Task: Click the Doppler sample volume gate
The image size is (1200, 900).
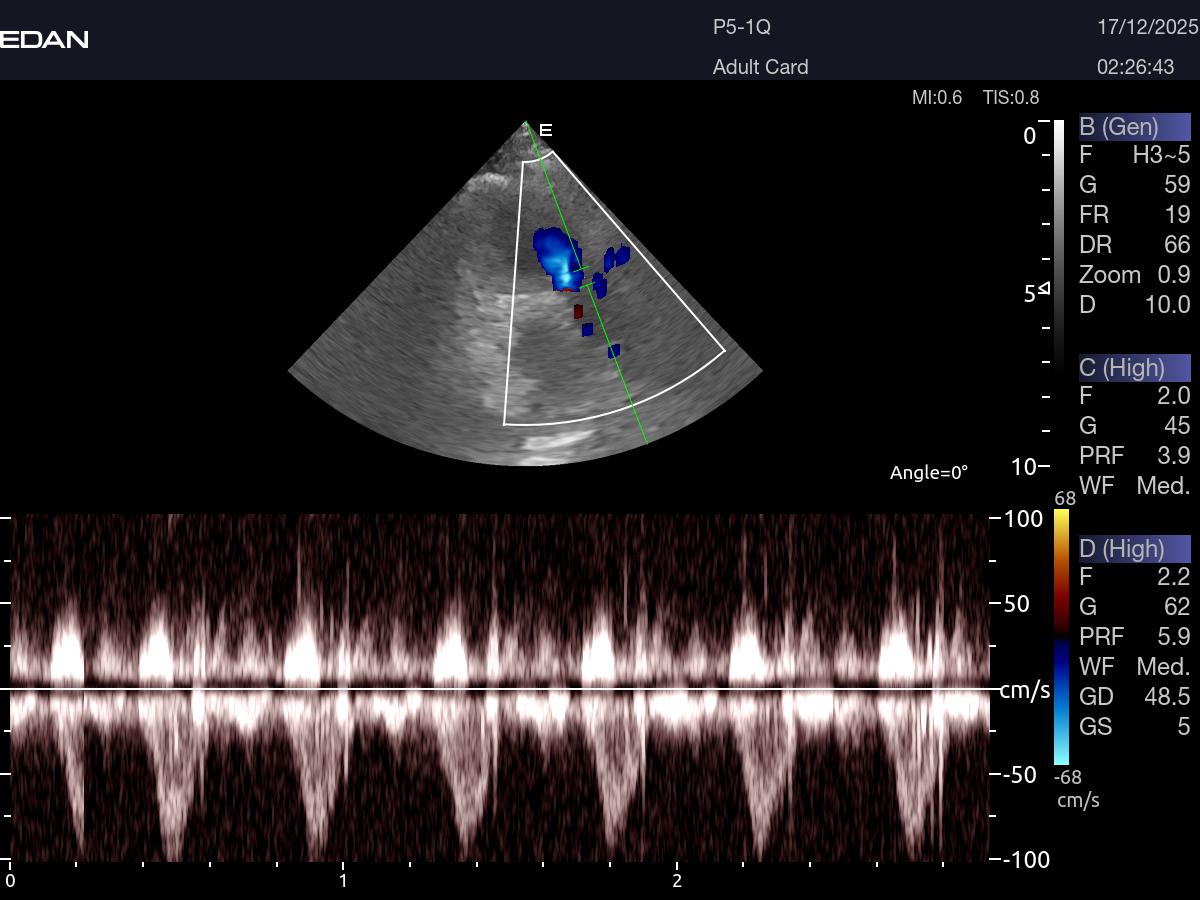Action: click(x=580, y=277)
